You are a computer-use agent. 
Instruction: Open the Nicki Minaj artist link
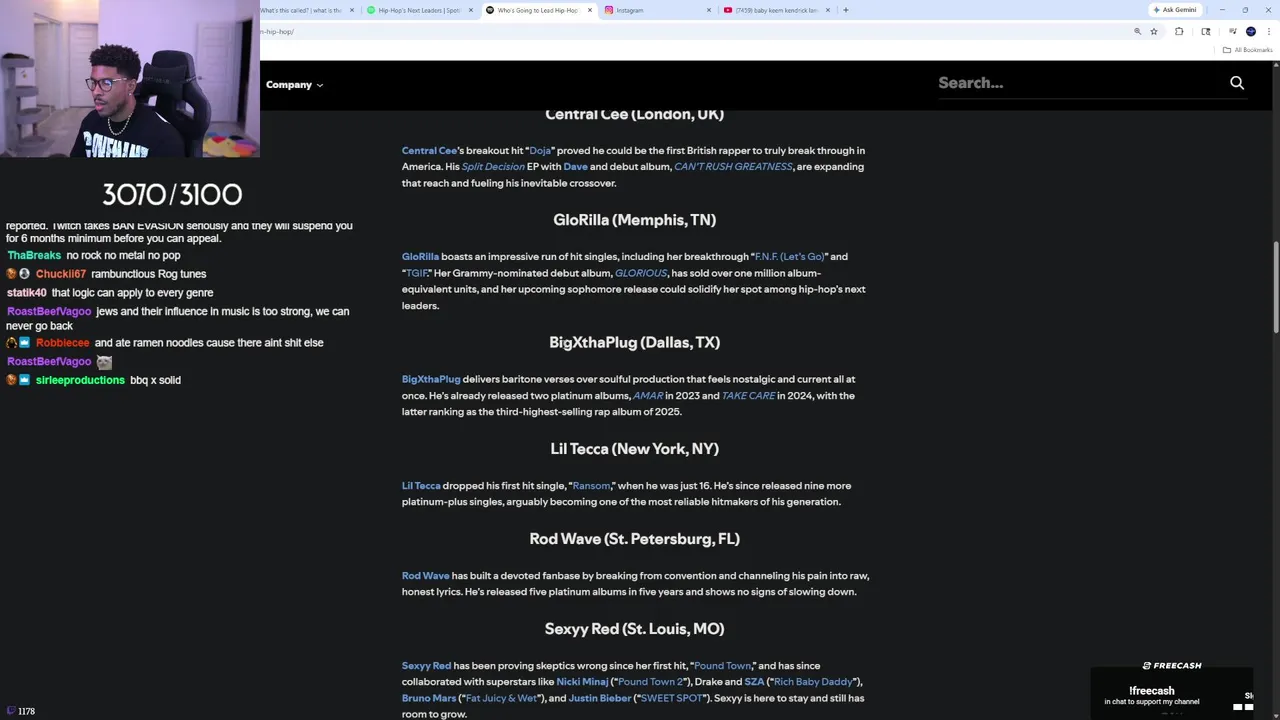tap(582, 682)
